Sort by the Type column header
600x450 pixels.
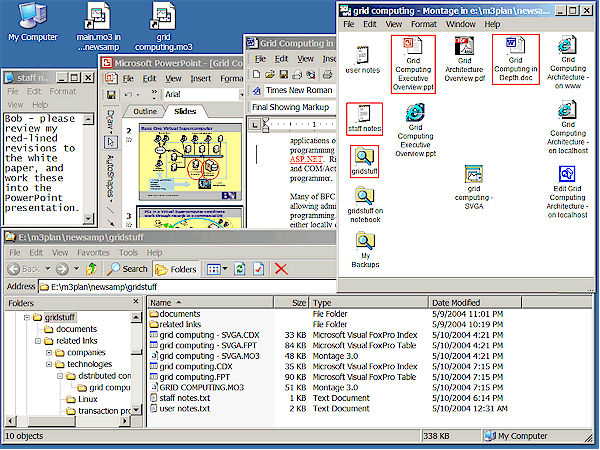(x=368, y=303)
